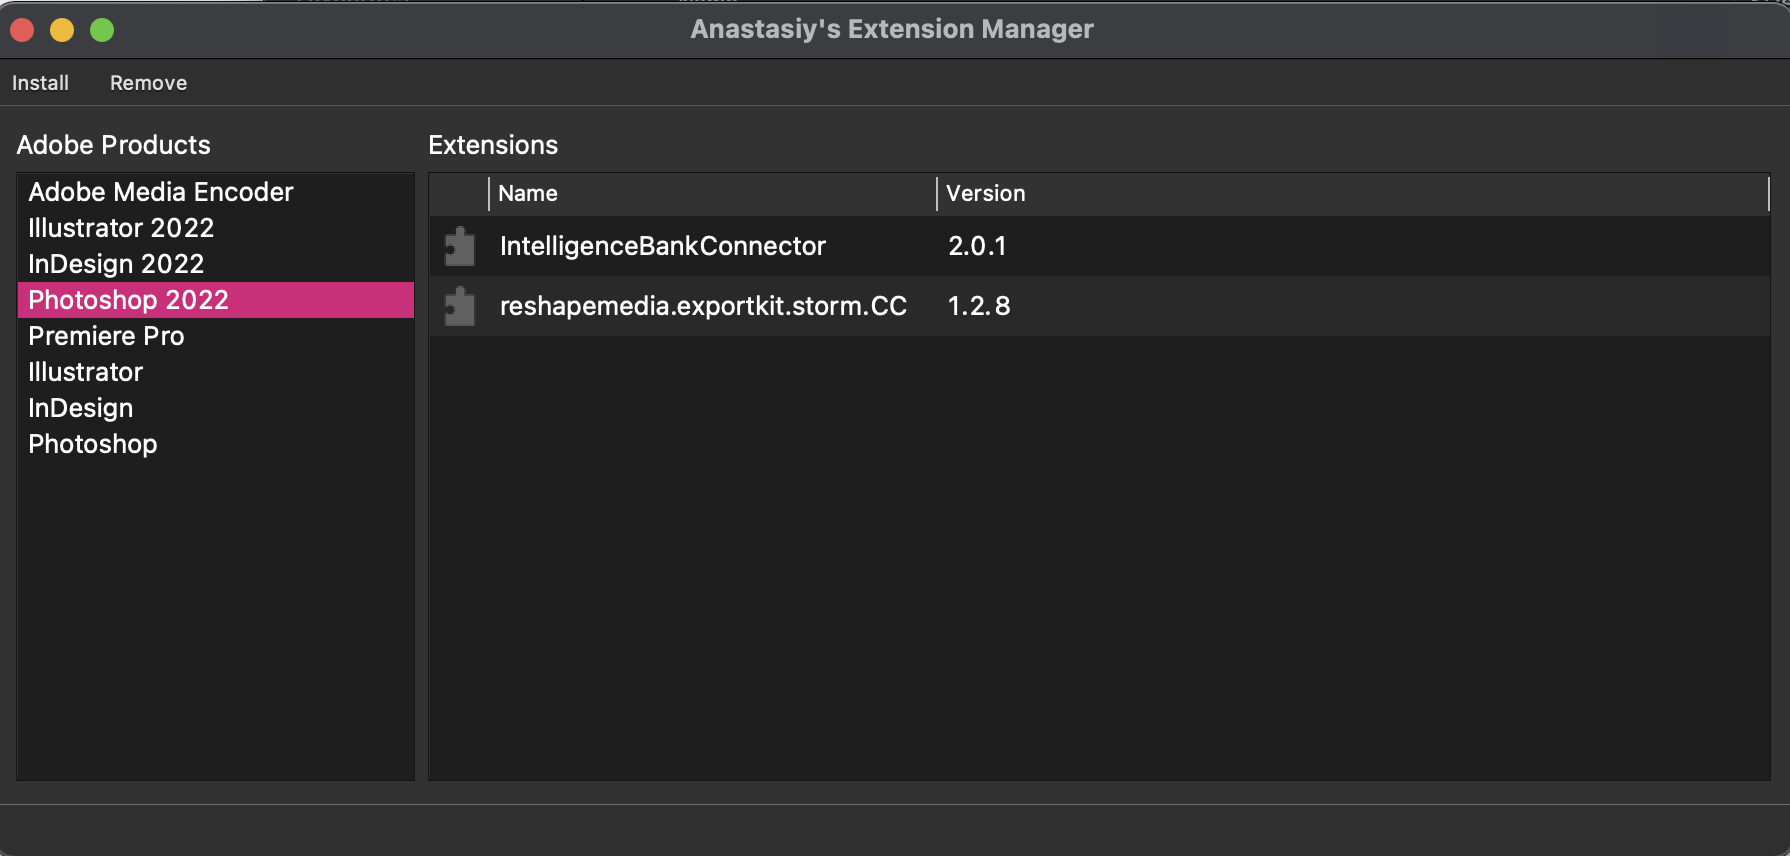1790x856 pixels.
Task: Select Premiere Pro product
Action: (215, 336)
